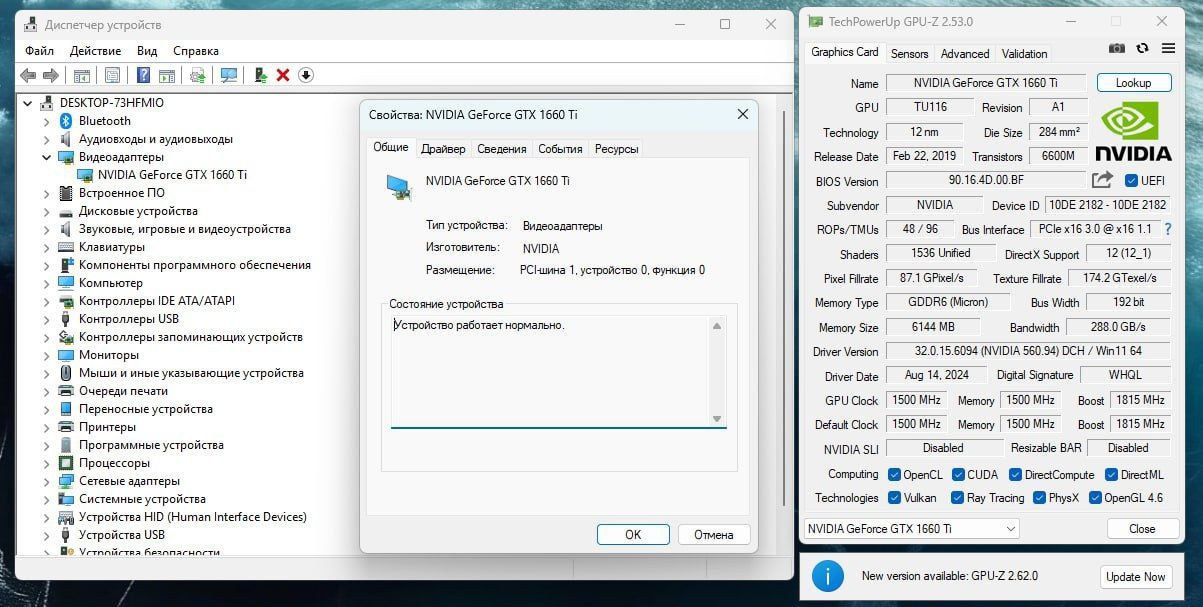
Task: Click the Отмена button
Action: tap(714, 534)
